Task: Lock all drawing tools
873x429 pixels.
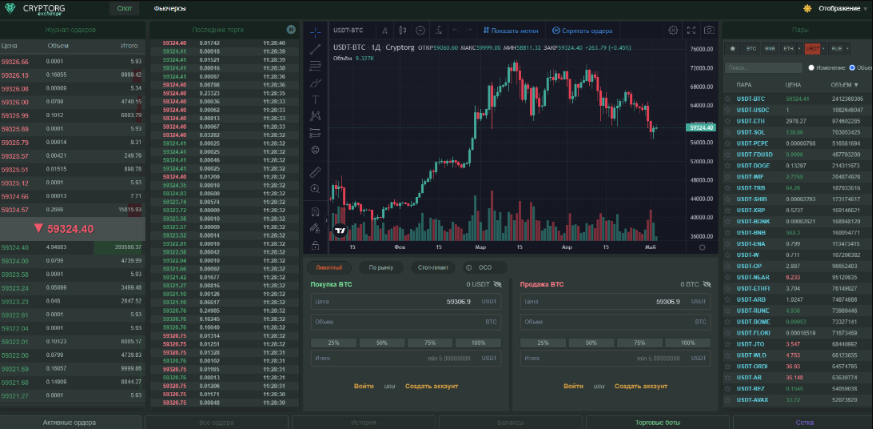Action: click(315, 245)
